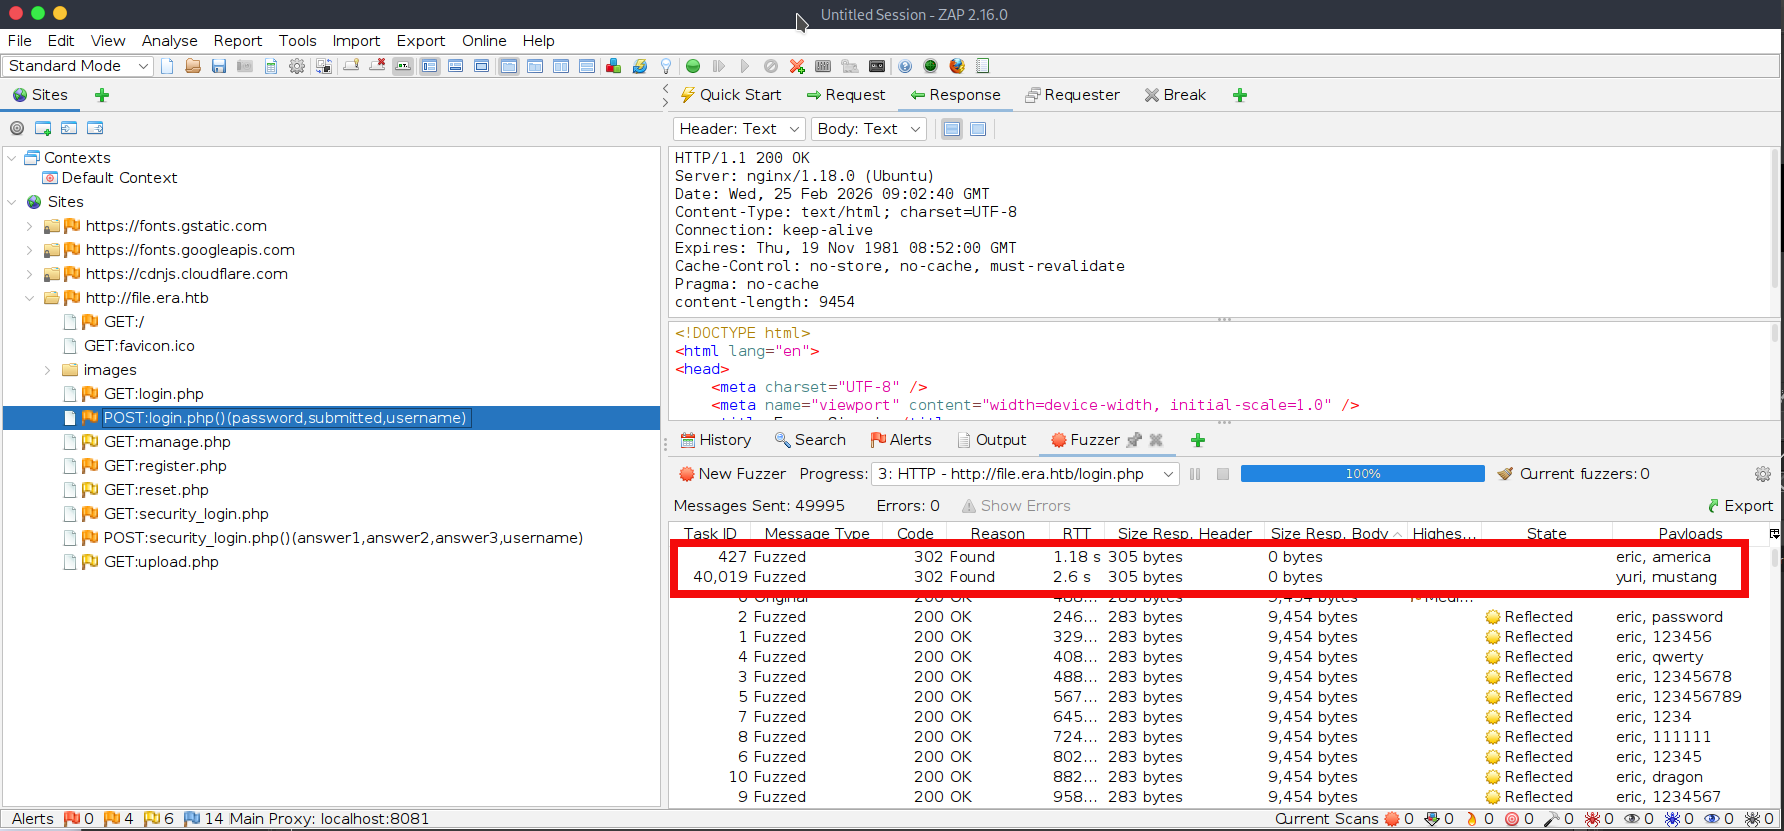Viewport: 1784px width, 831px height.
Task: Toggle the green break-on-all-requests circle
Action: point(693,66)
